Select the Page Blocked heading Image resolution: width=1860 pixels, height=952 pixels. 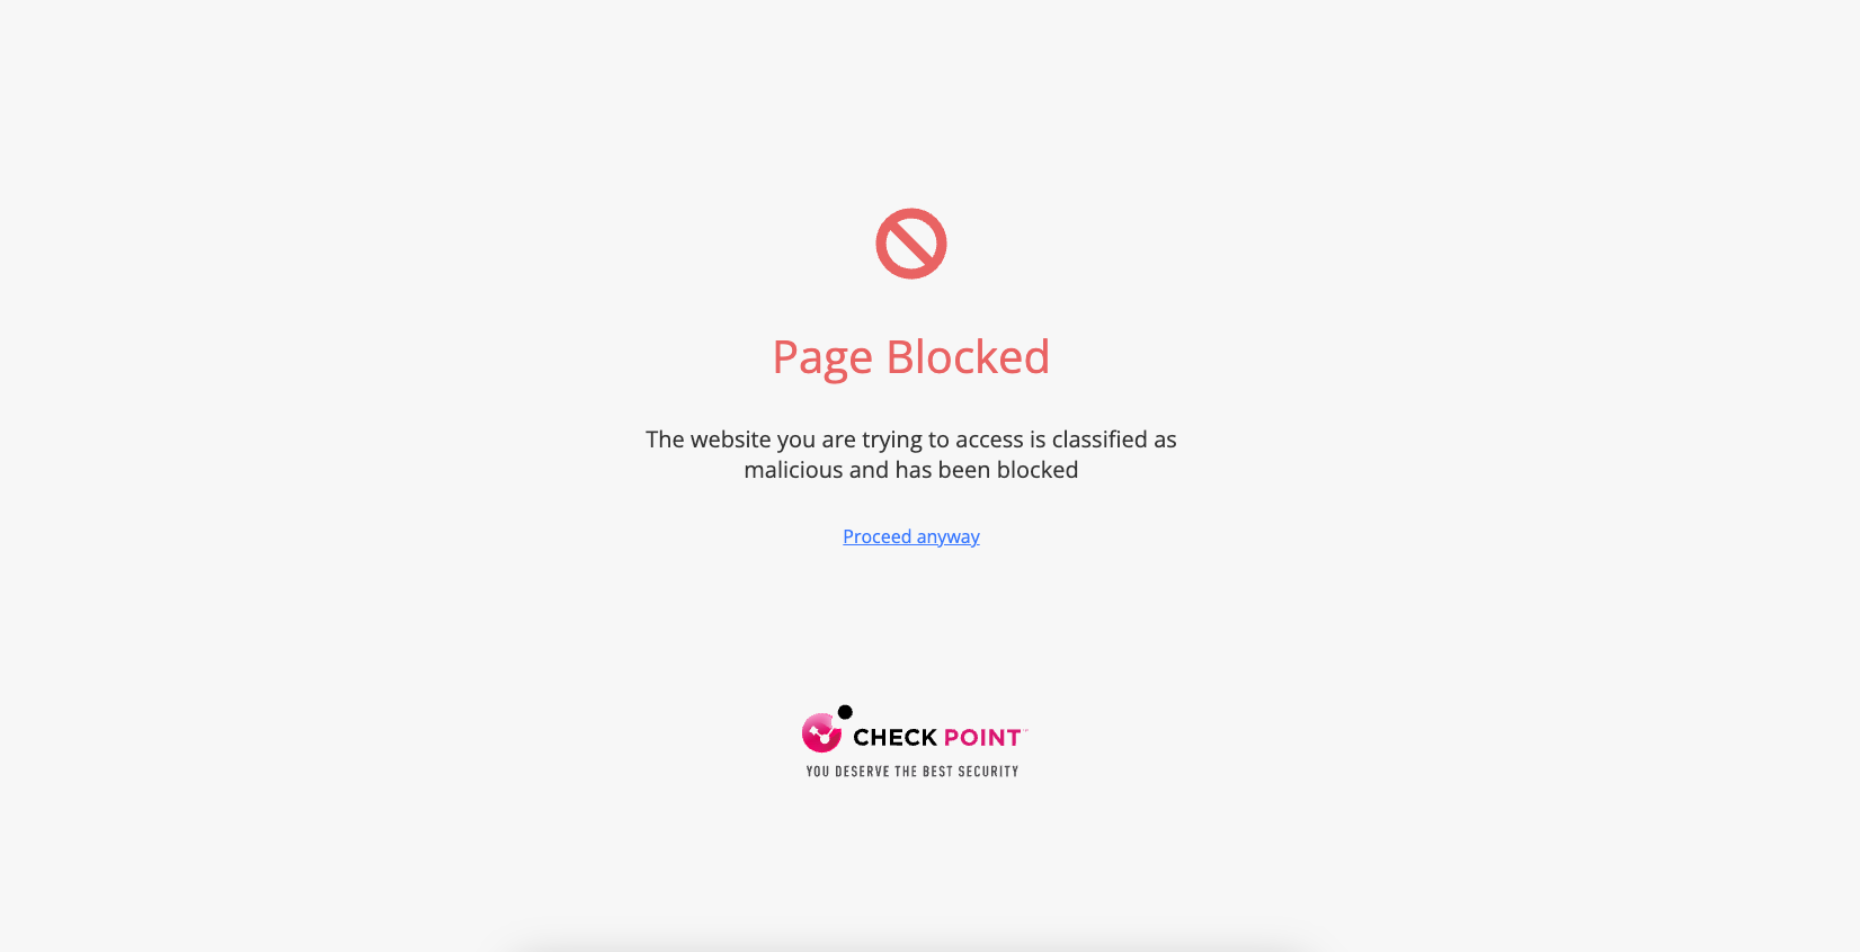tap(911, 357)
